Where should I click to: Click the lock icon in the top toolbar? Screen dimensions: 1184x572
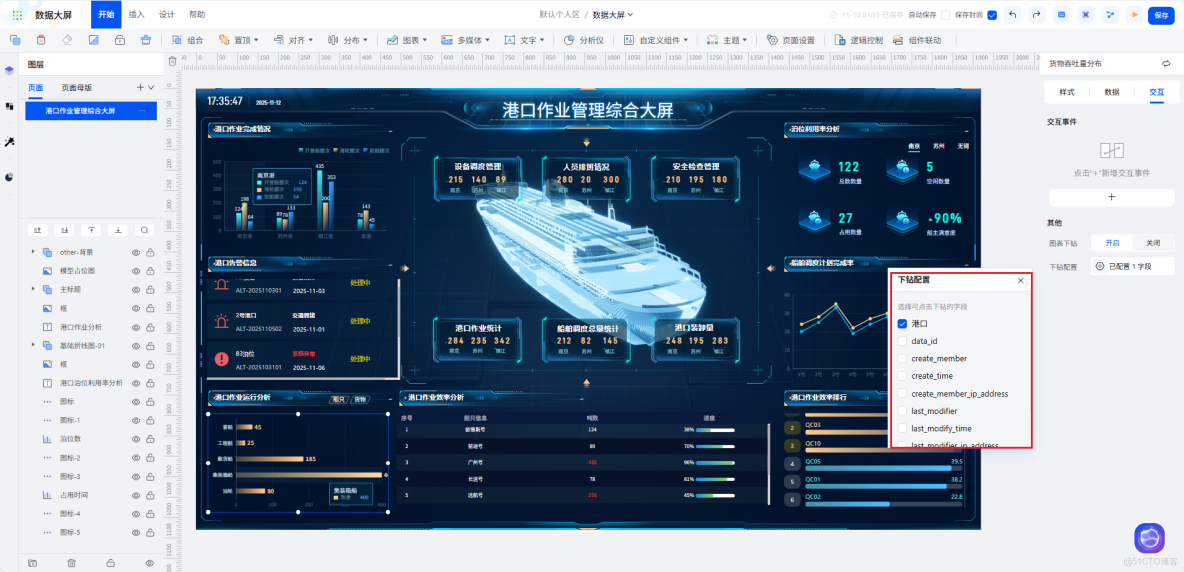pos(120,40)
